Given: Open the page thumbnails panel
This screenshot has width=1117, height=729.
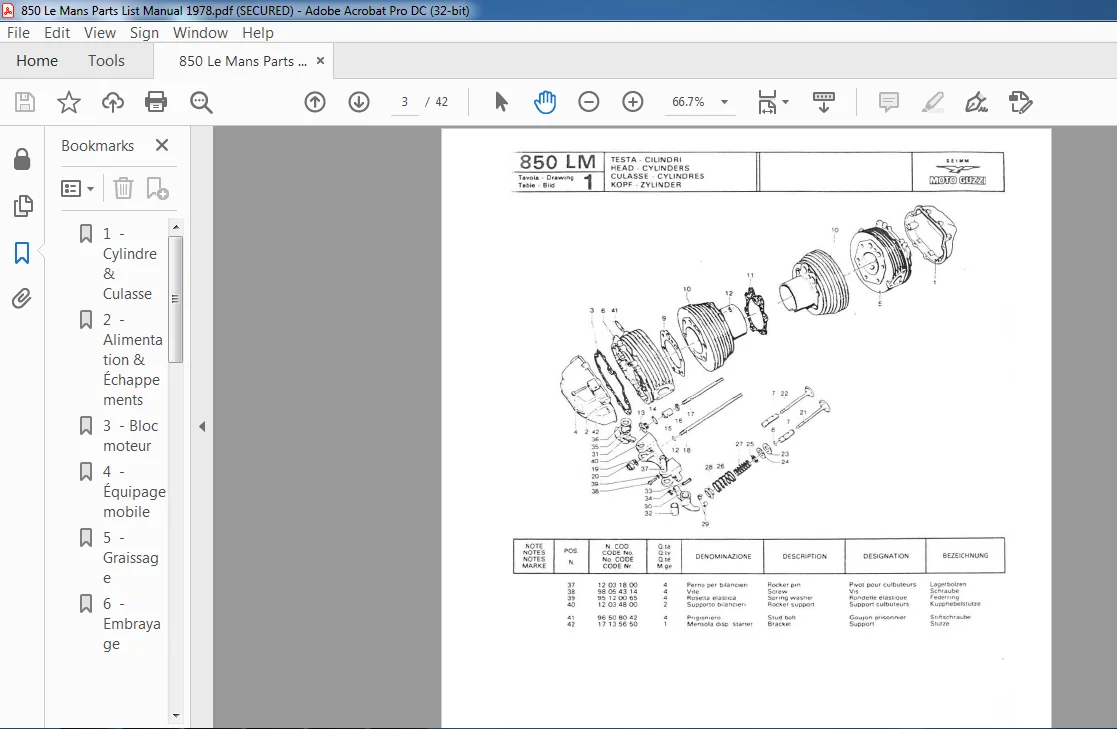Looking at the screenshot, I should coord(22,206).
